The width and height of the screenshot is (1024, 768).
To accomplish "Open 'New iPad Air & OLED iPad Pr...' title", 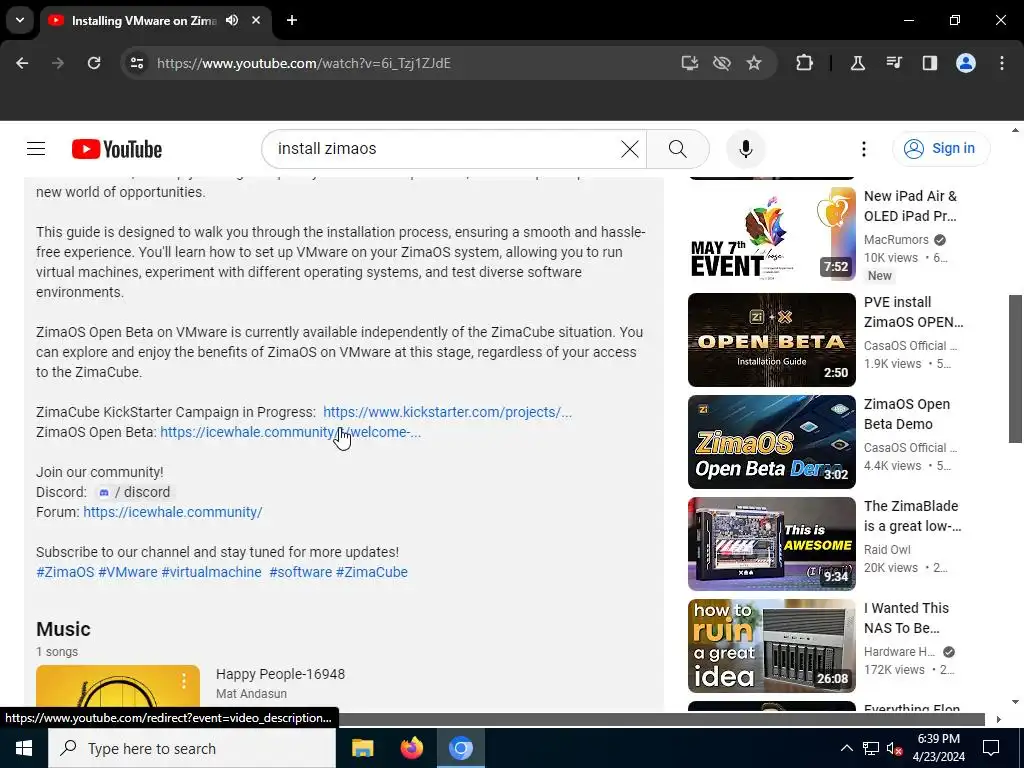I will pos(910,206).
